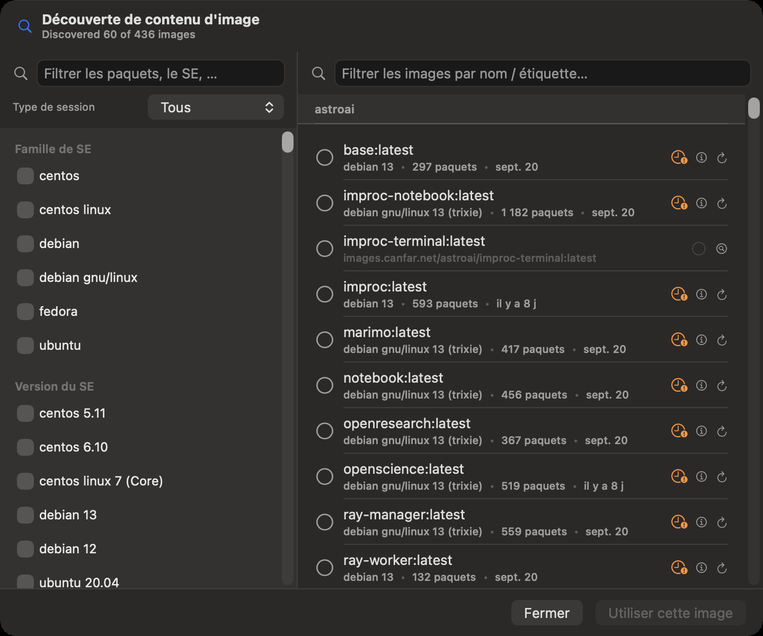Click dashed circle status icon on improc-terminal:latest
This screenshot has height=636, width=763.
pyautogui.click(x=699, y=249)
